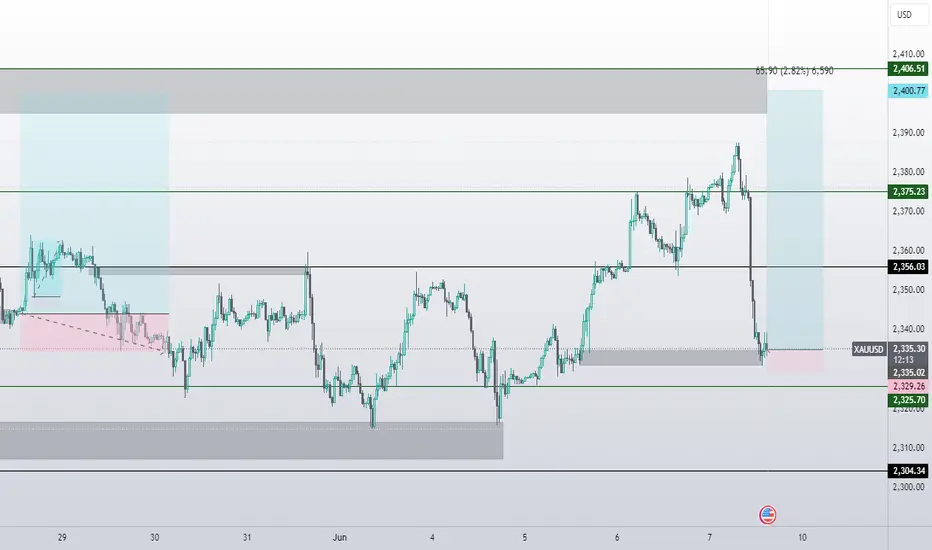Screen dimensions: 932x550
Task: Click the US economic event flag icon
Action: [x=767, y=514]
